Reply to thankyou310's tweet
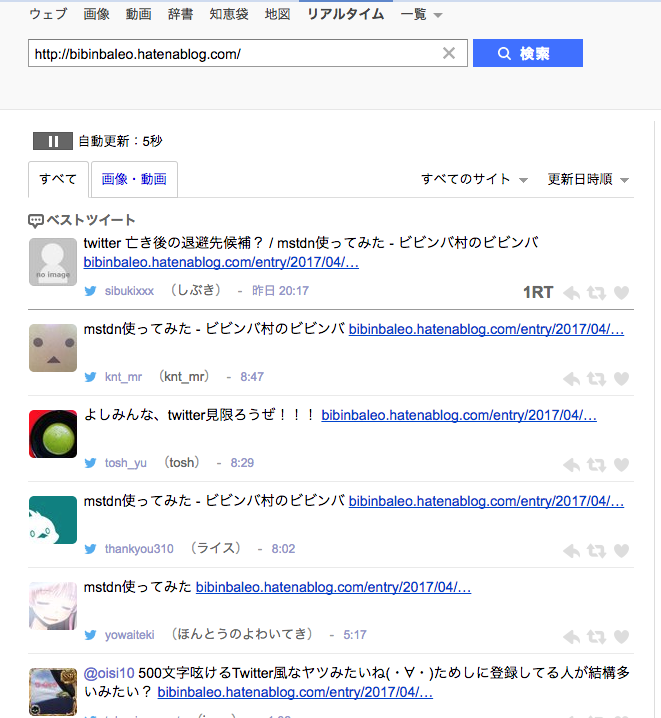The image size is (661, 718). pyautogui.click(x=571, y=551)
